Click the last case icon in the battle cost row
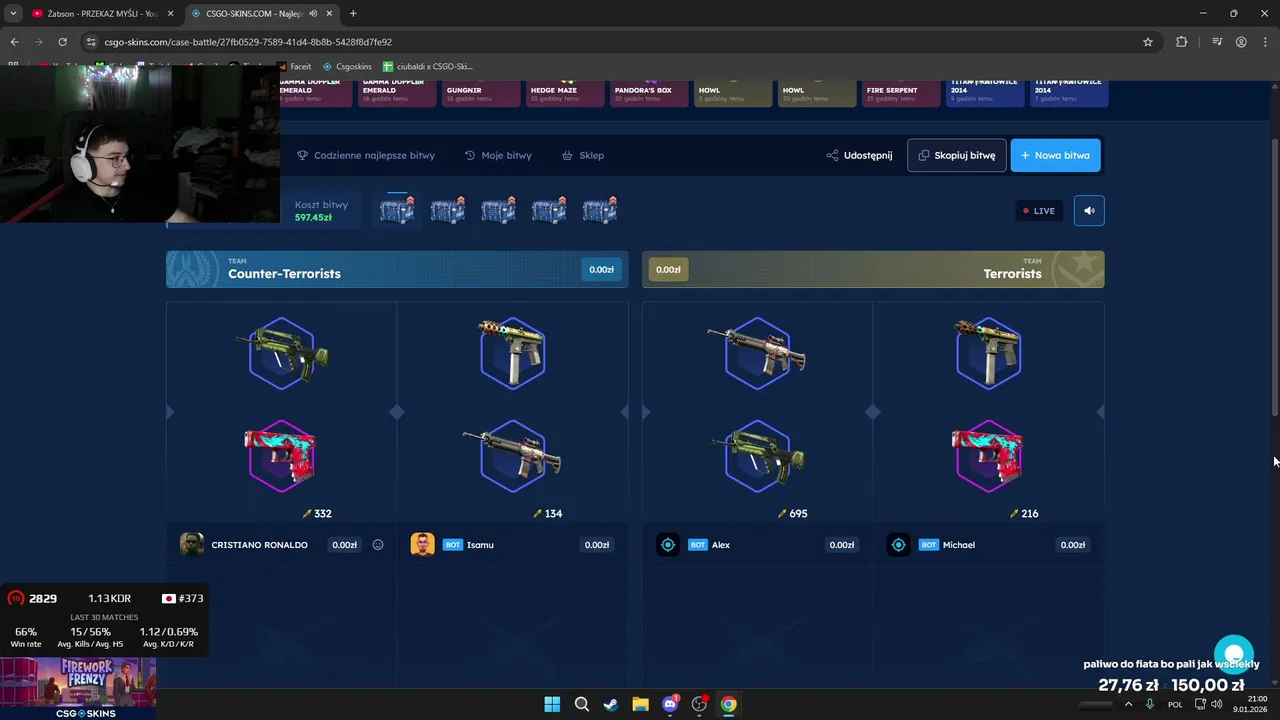Viewport: 1280px width, 720px height. click(600, 210)
